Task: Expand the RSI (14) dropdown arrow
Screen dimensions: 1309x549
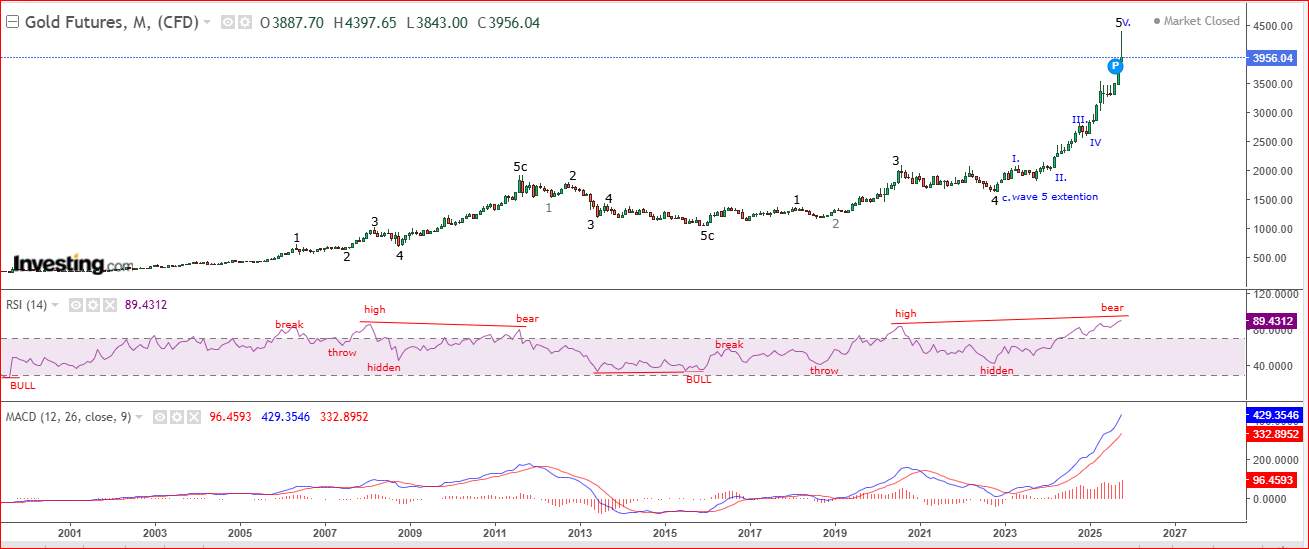Action: [x=56, y=305]
